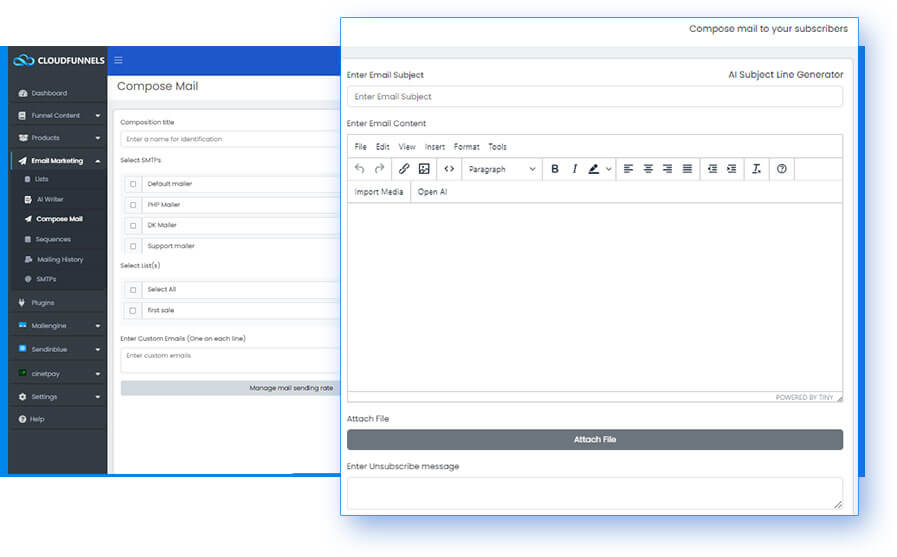Open Dashboard from the sidebar
Viewport: 897px width, 557px height.
pos(49,93)
